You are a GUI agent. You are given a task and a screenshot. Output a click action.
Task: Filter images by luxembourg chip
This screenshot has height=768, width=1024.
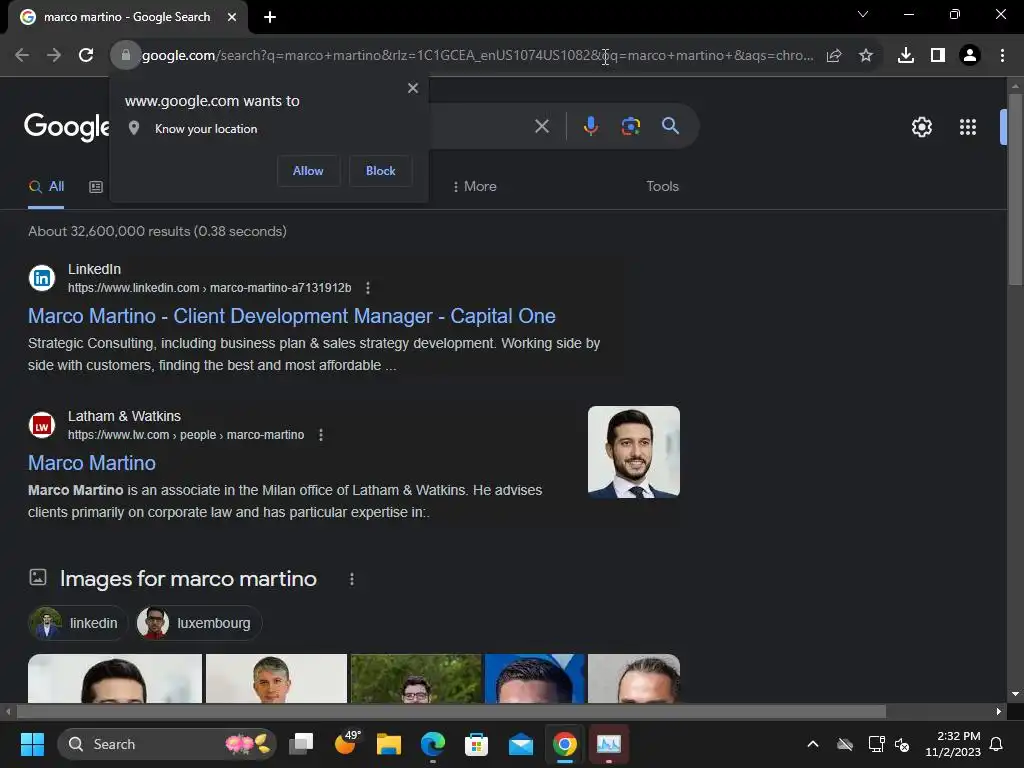tap(199, 623)
